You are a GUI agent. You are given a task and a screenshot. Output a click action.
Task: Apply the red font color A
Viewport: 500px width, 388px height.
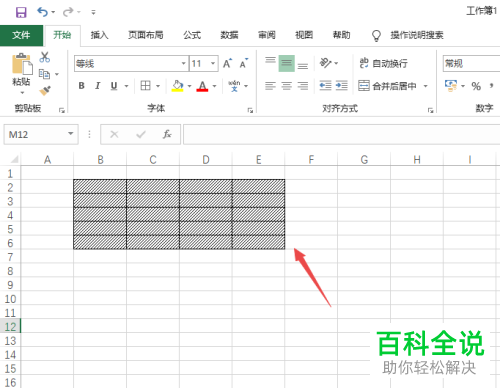tap(202, 86)
